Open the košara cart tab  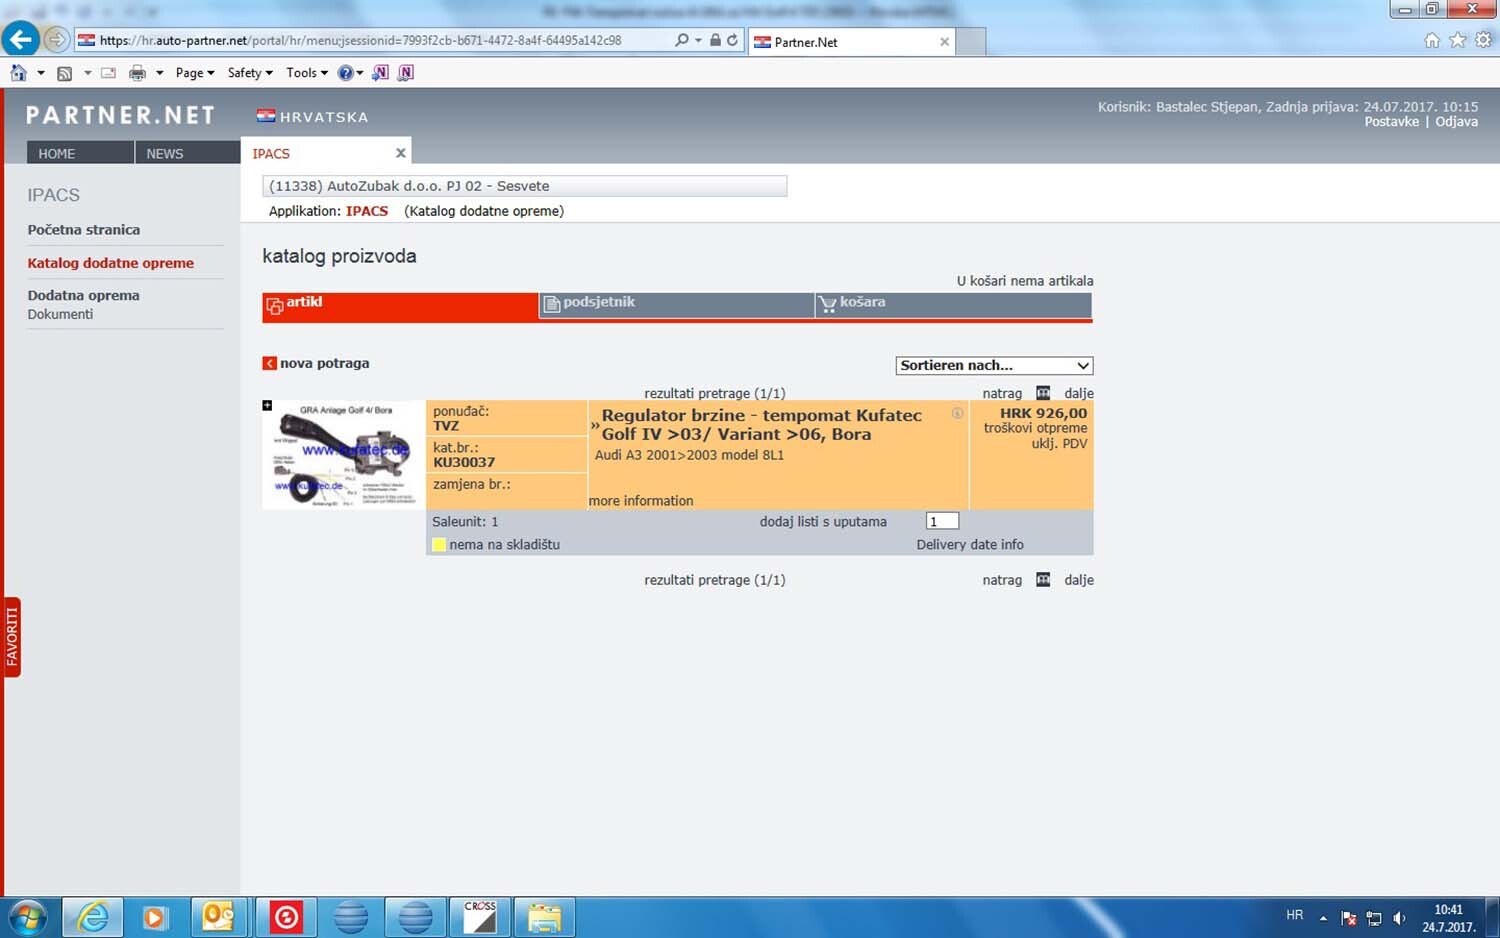953,305
